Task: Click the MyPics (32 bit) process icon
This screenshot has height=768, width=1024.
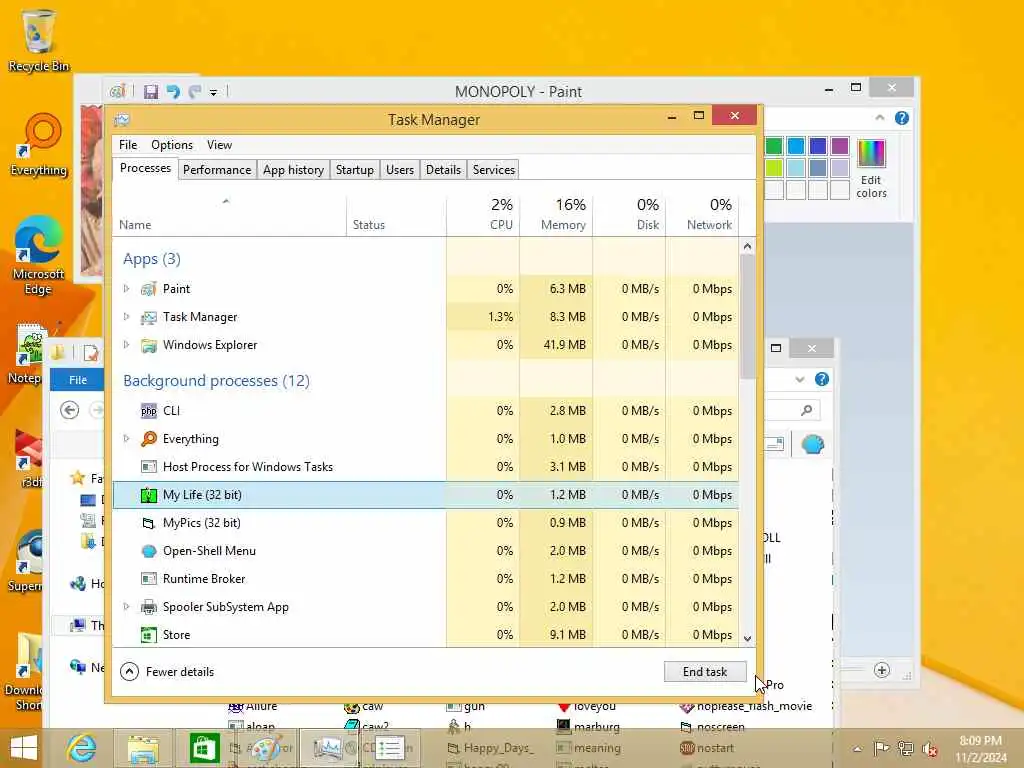Action: pyautogui.click(x=149, y=523)
